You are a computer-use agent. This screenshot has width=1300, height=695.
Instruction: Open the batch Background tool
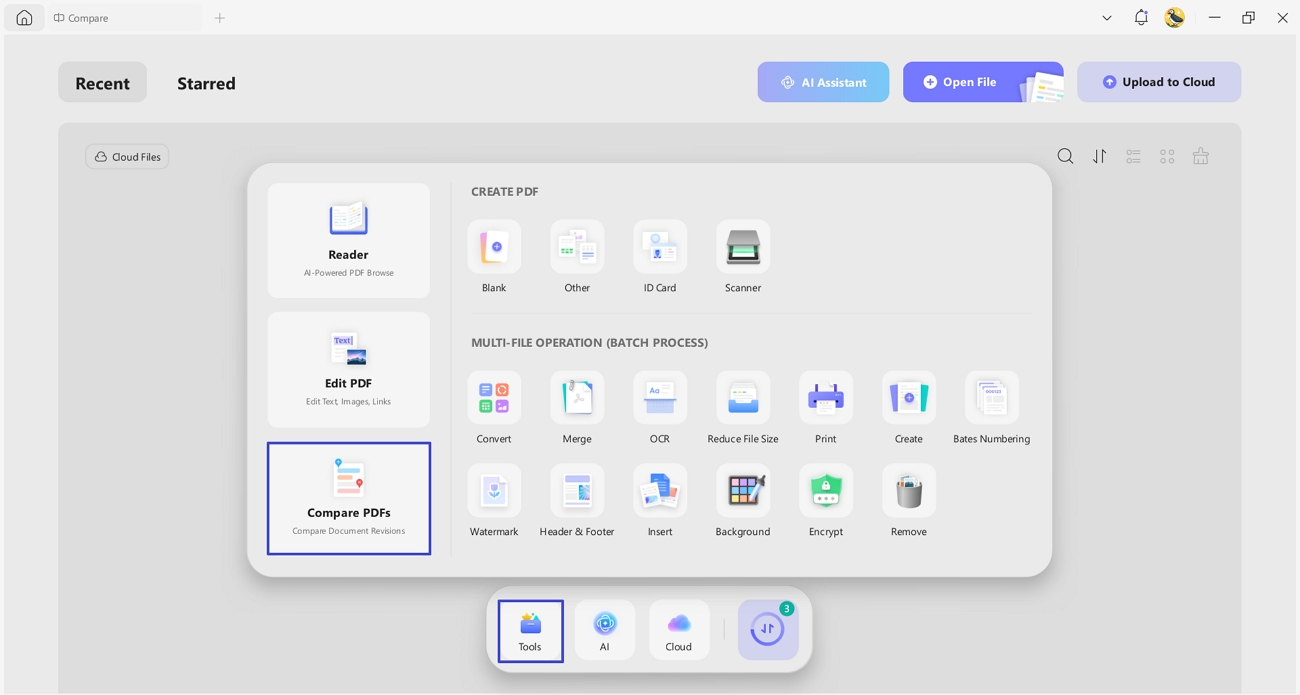click(743, 490)
